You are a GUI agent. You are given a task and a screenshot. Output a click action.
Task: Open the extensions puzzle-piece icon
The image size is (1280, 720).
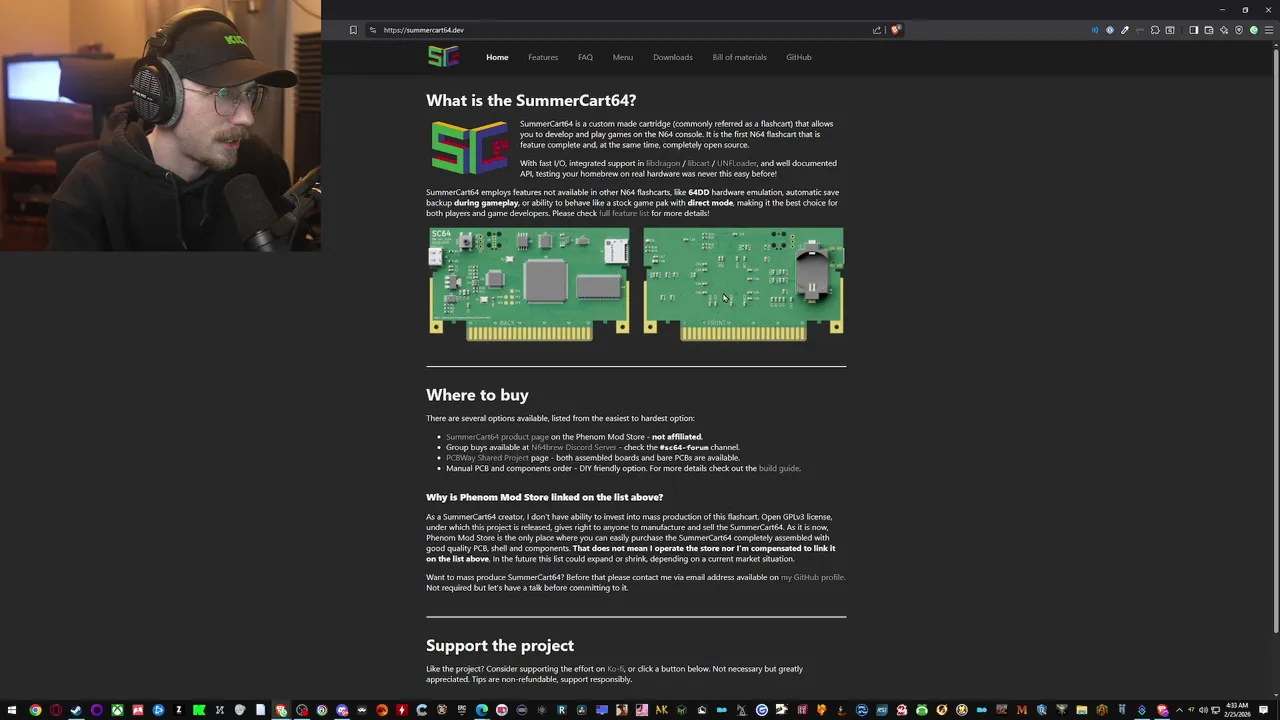coord(1155,30)
